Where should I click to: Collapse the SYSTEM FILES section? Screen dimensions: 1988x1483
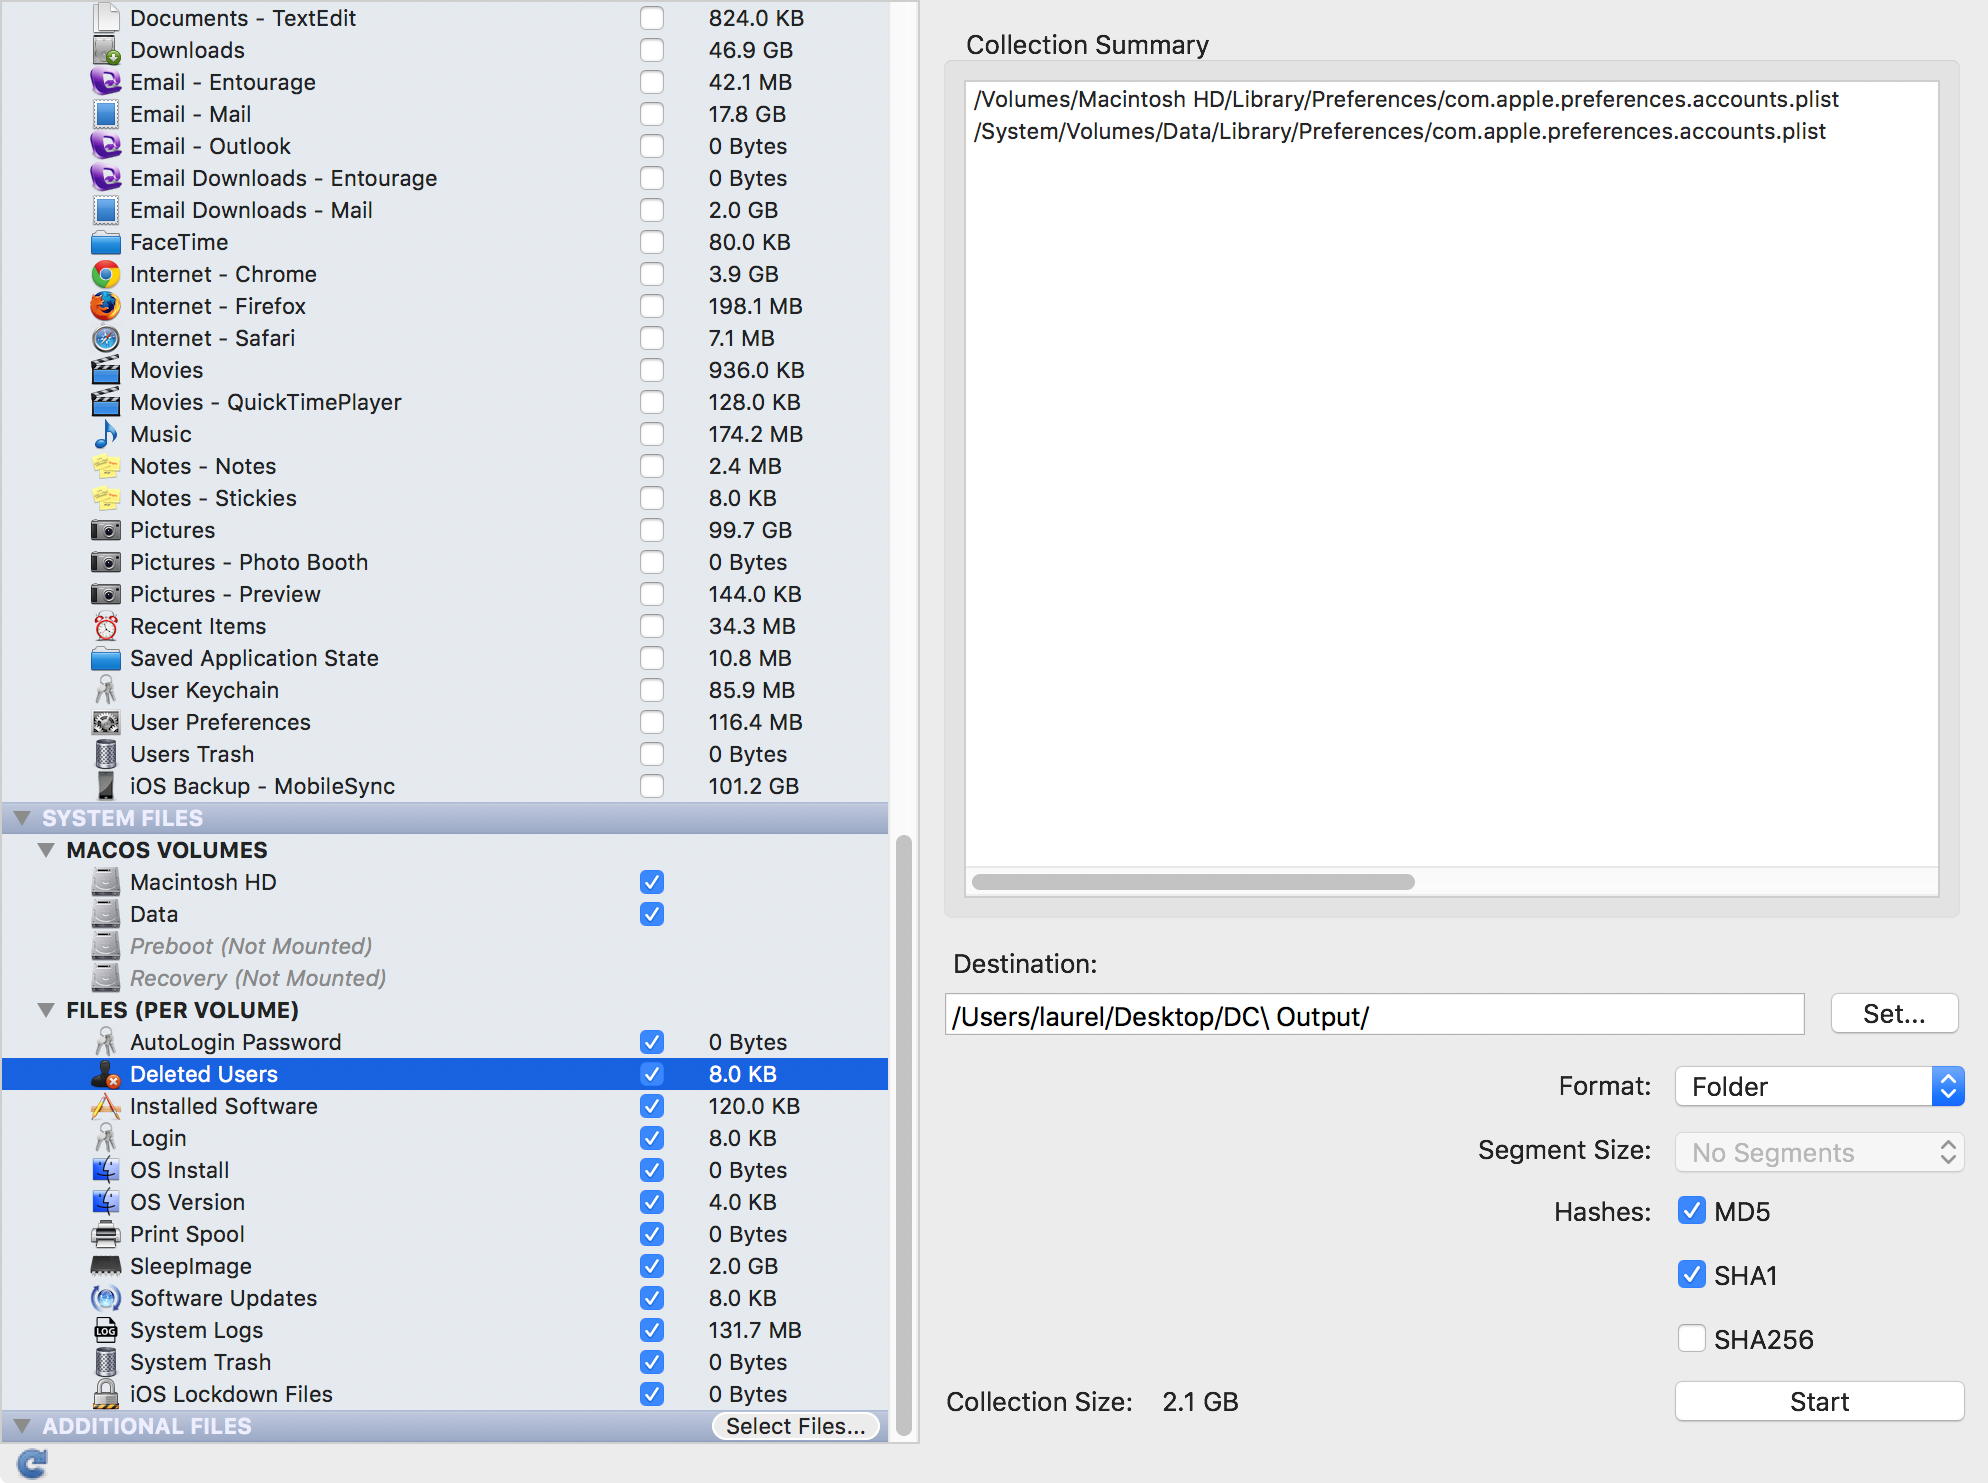(x=22, y=818)
